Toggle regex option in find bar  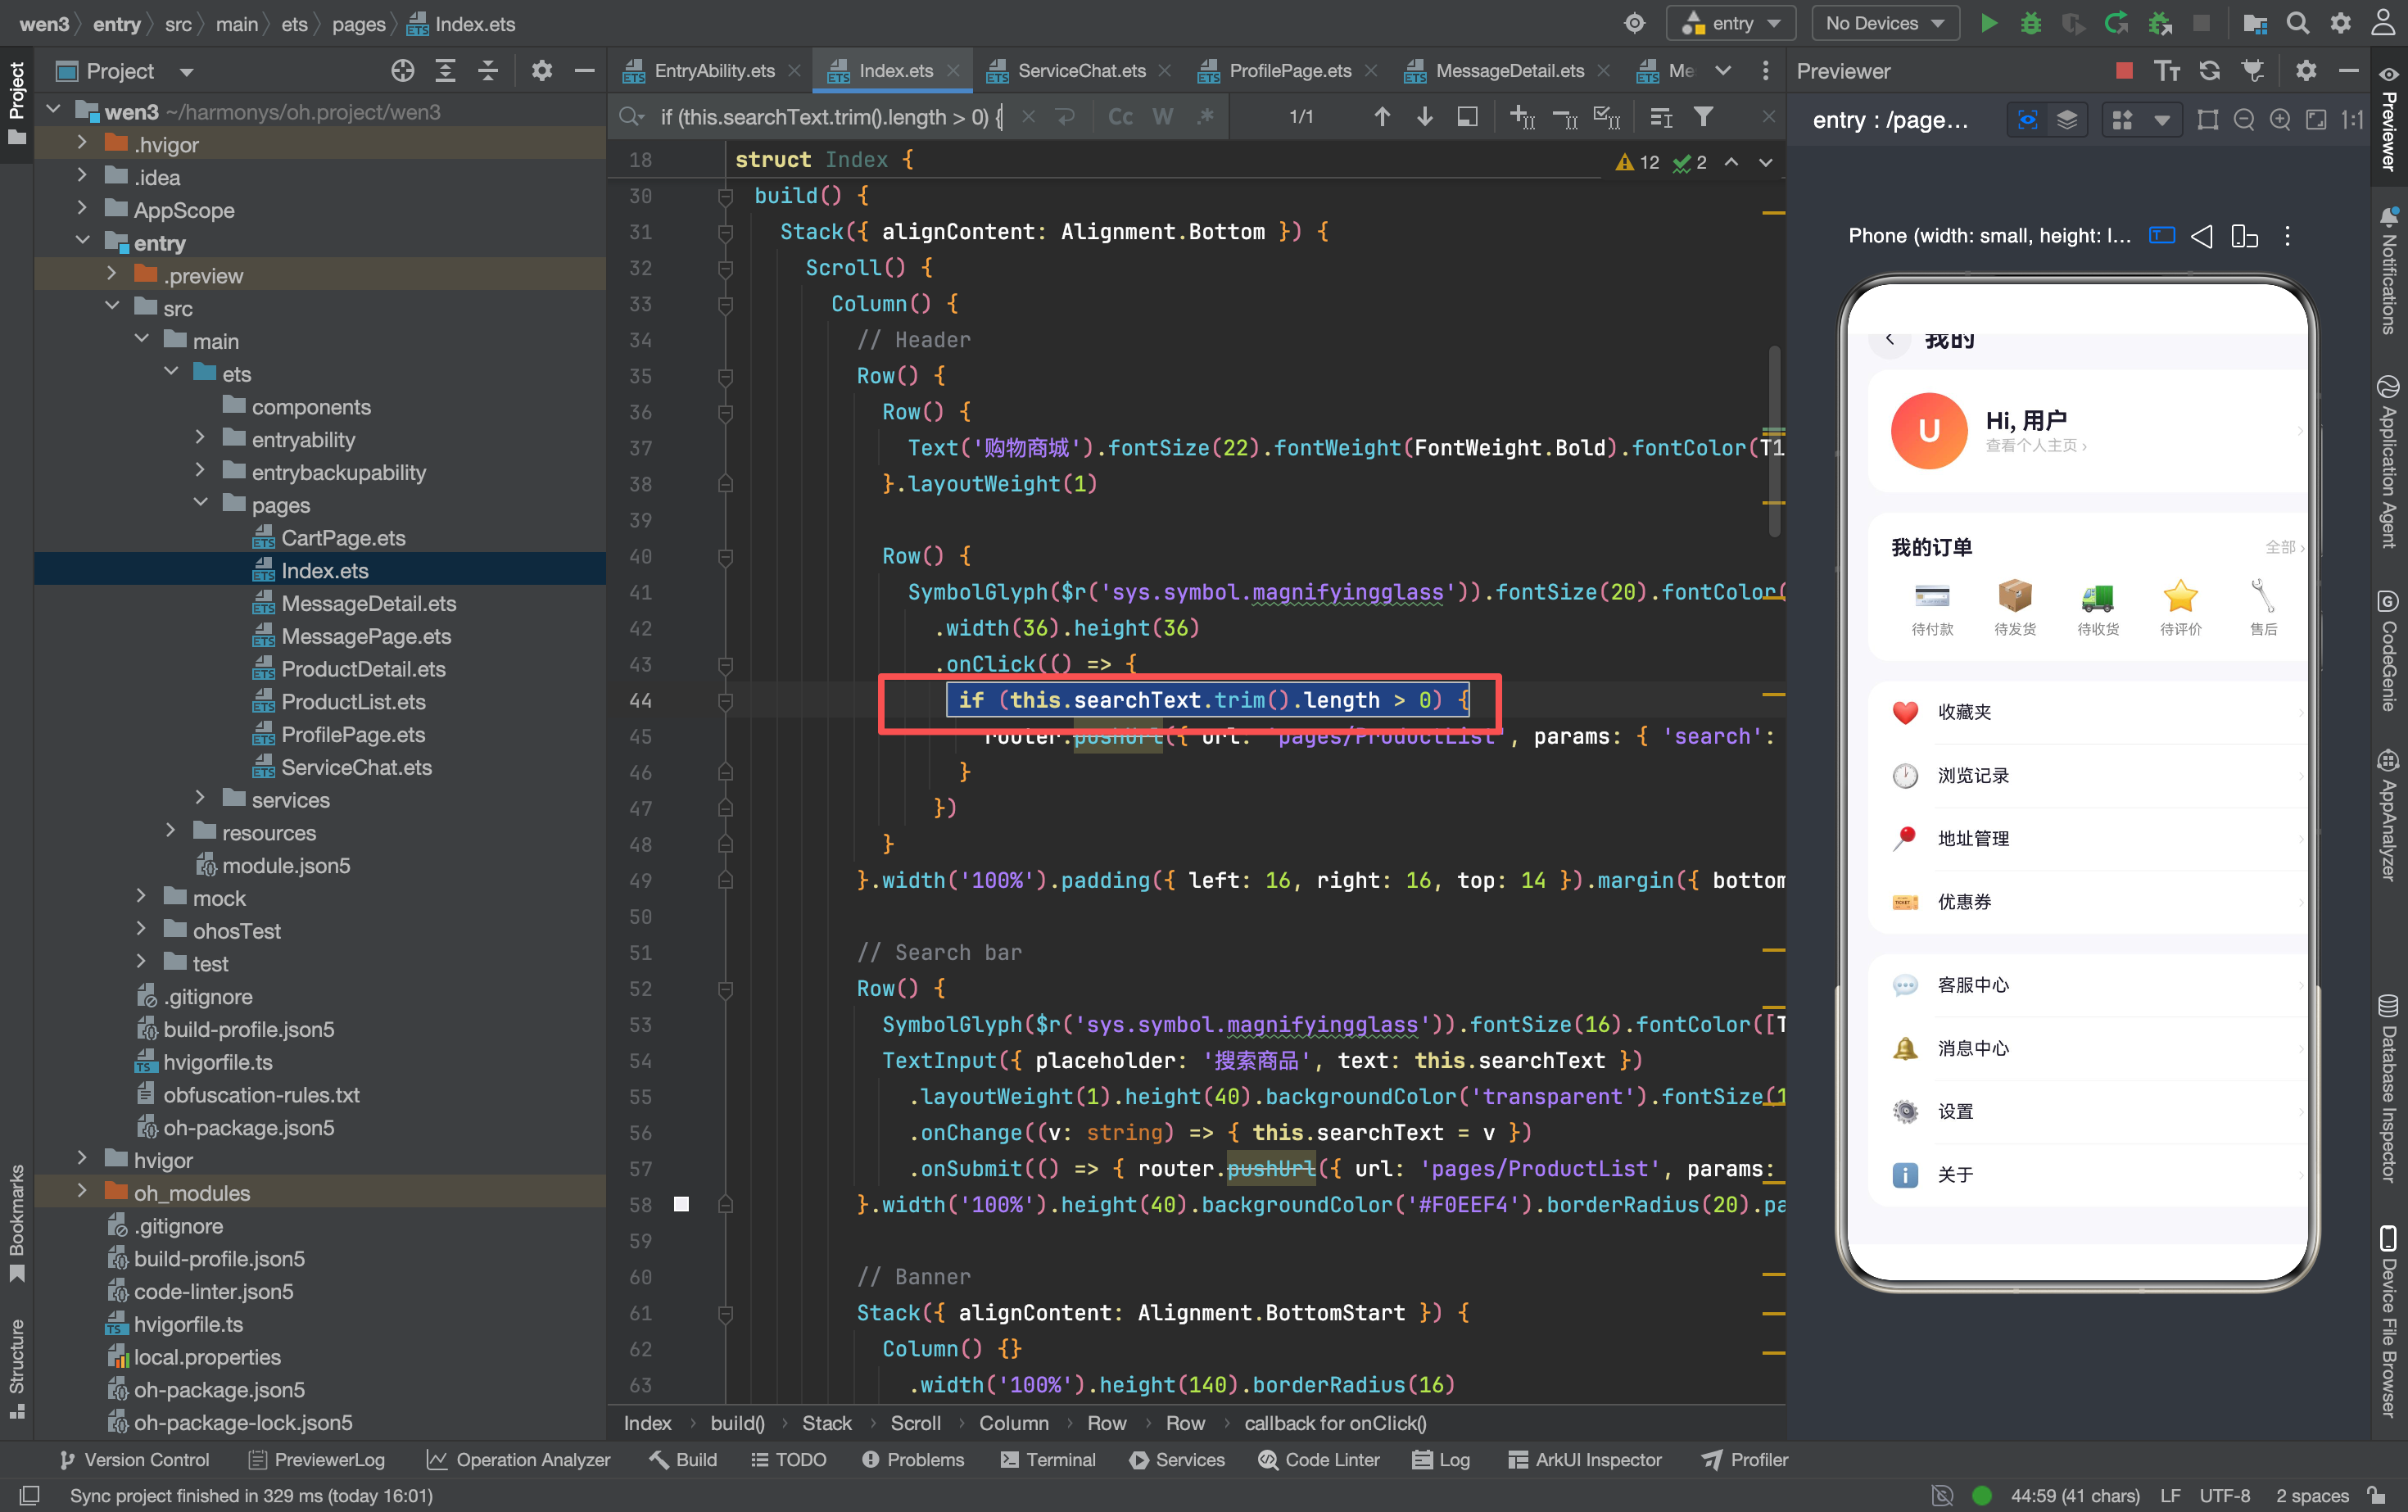click(x=1206, y=117)
